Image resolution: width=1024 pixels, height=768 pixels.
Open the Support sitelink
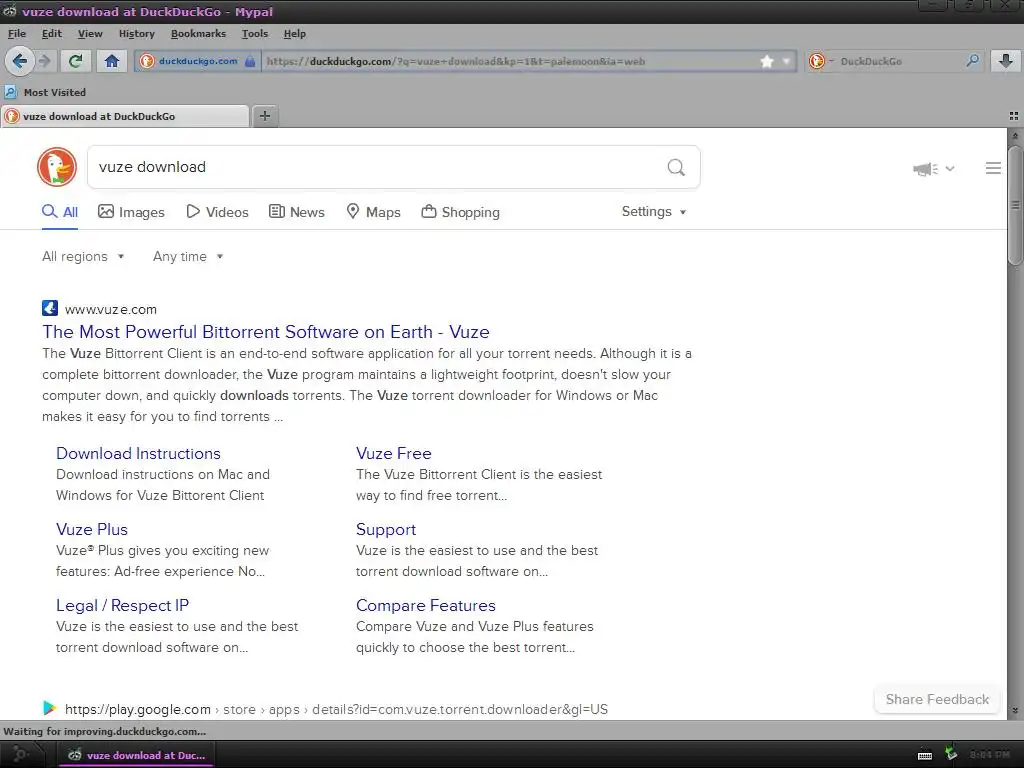[386, 530]
